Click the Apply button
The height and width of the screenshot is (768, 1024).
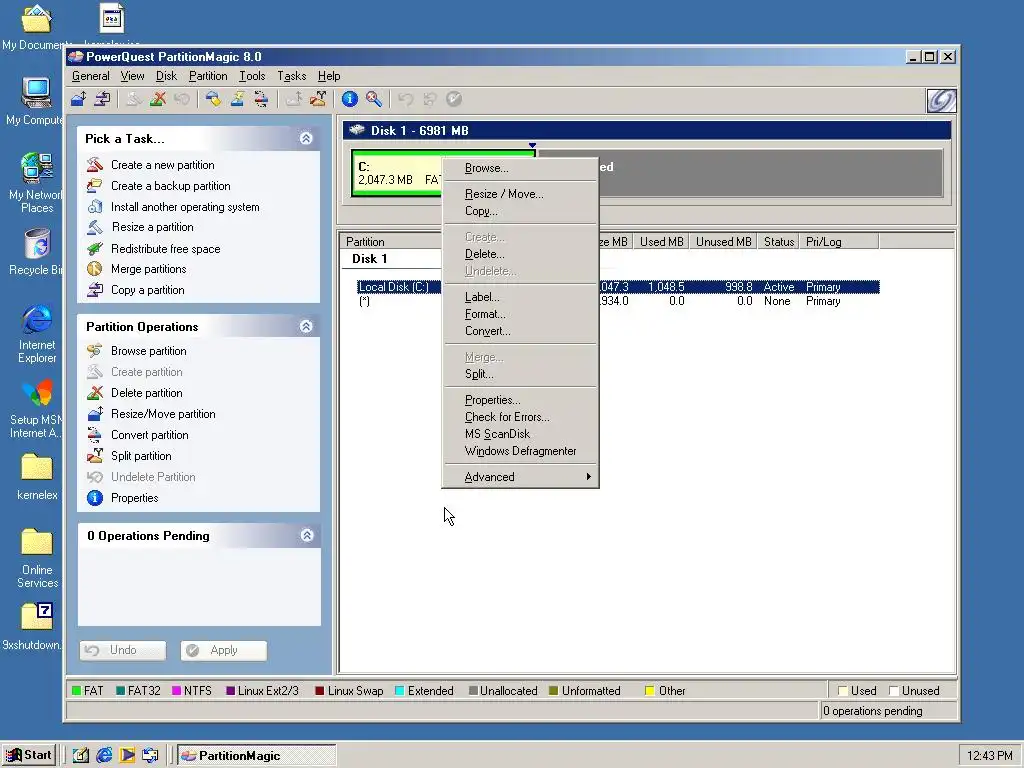(x=223, y=650)
